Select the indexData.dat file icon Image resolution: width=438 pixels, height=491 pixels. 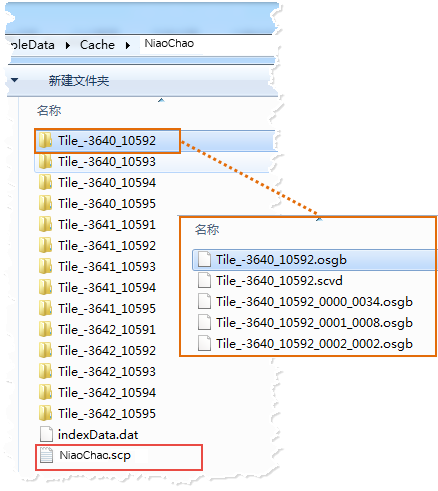tap(46, 434)
